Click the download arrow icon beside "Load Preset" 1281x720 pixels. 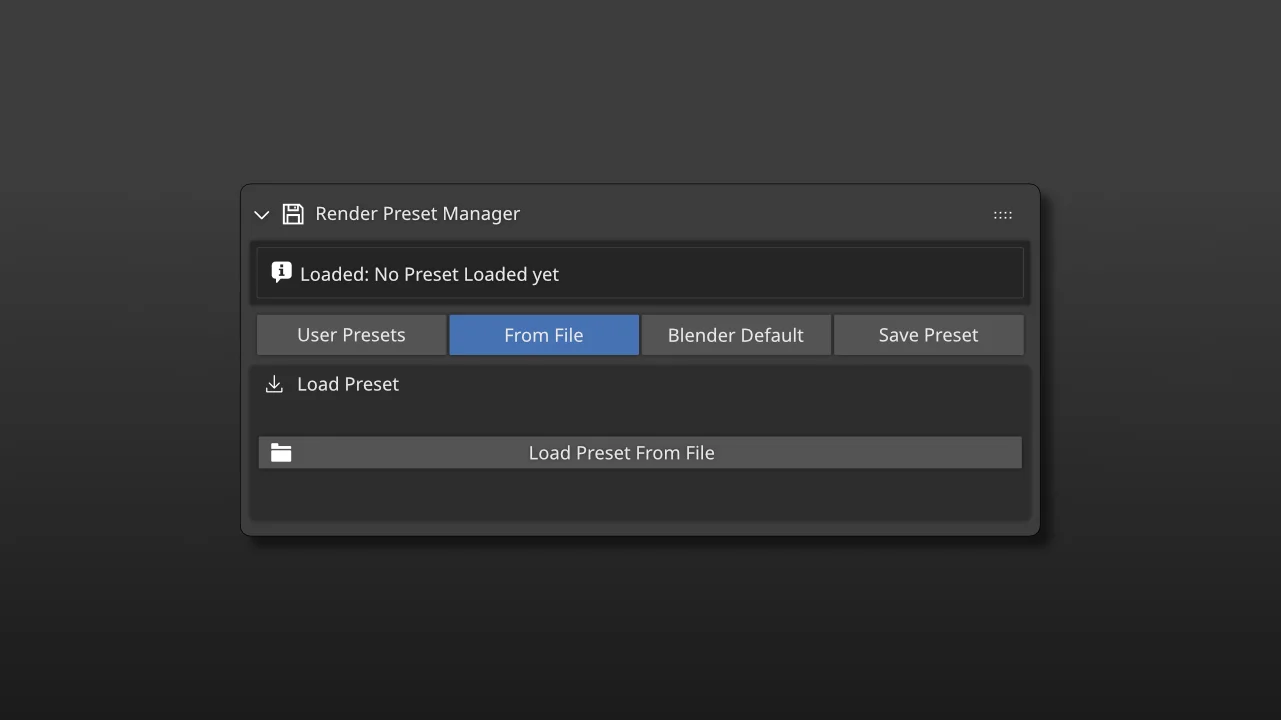click(x=274, y=383)
